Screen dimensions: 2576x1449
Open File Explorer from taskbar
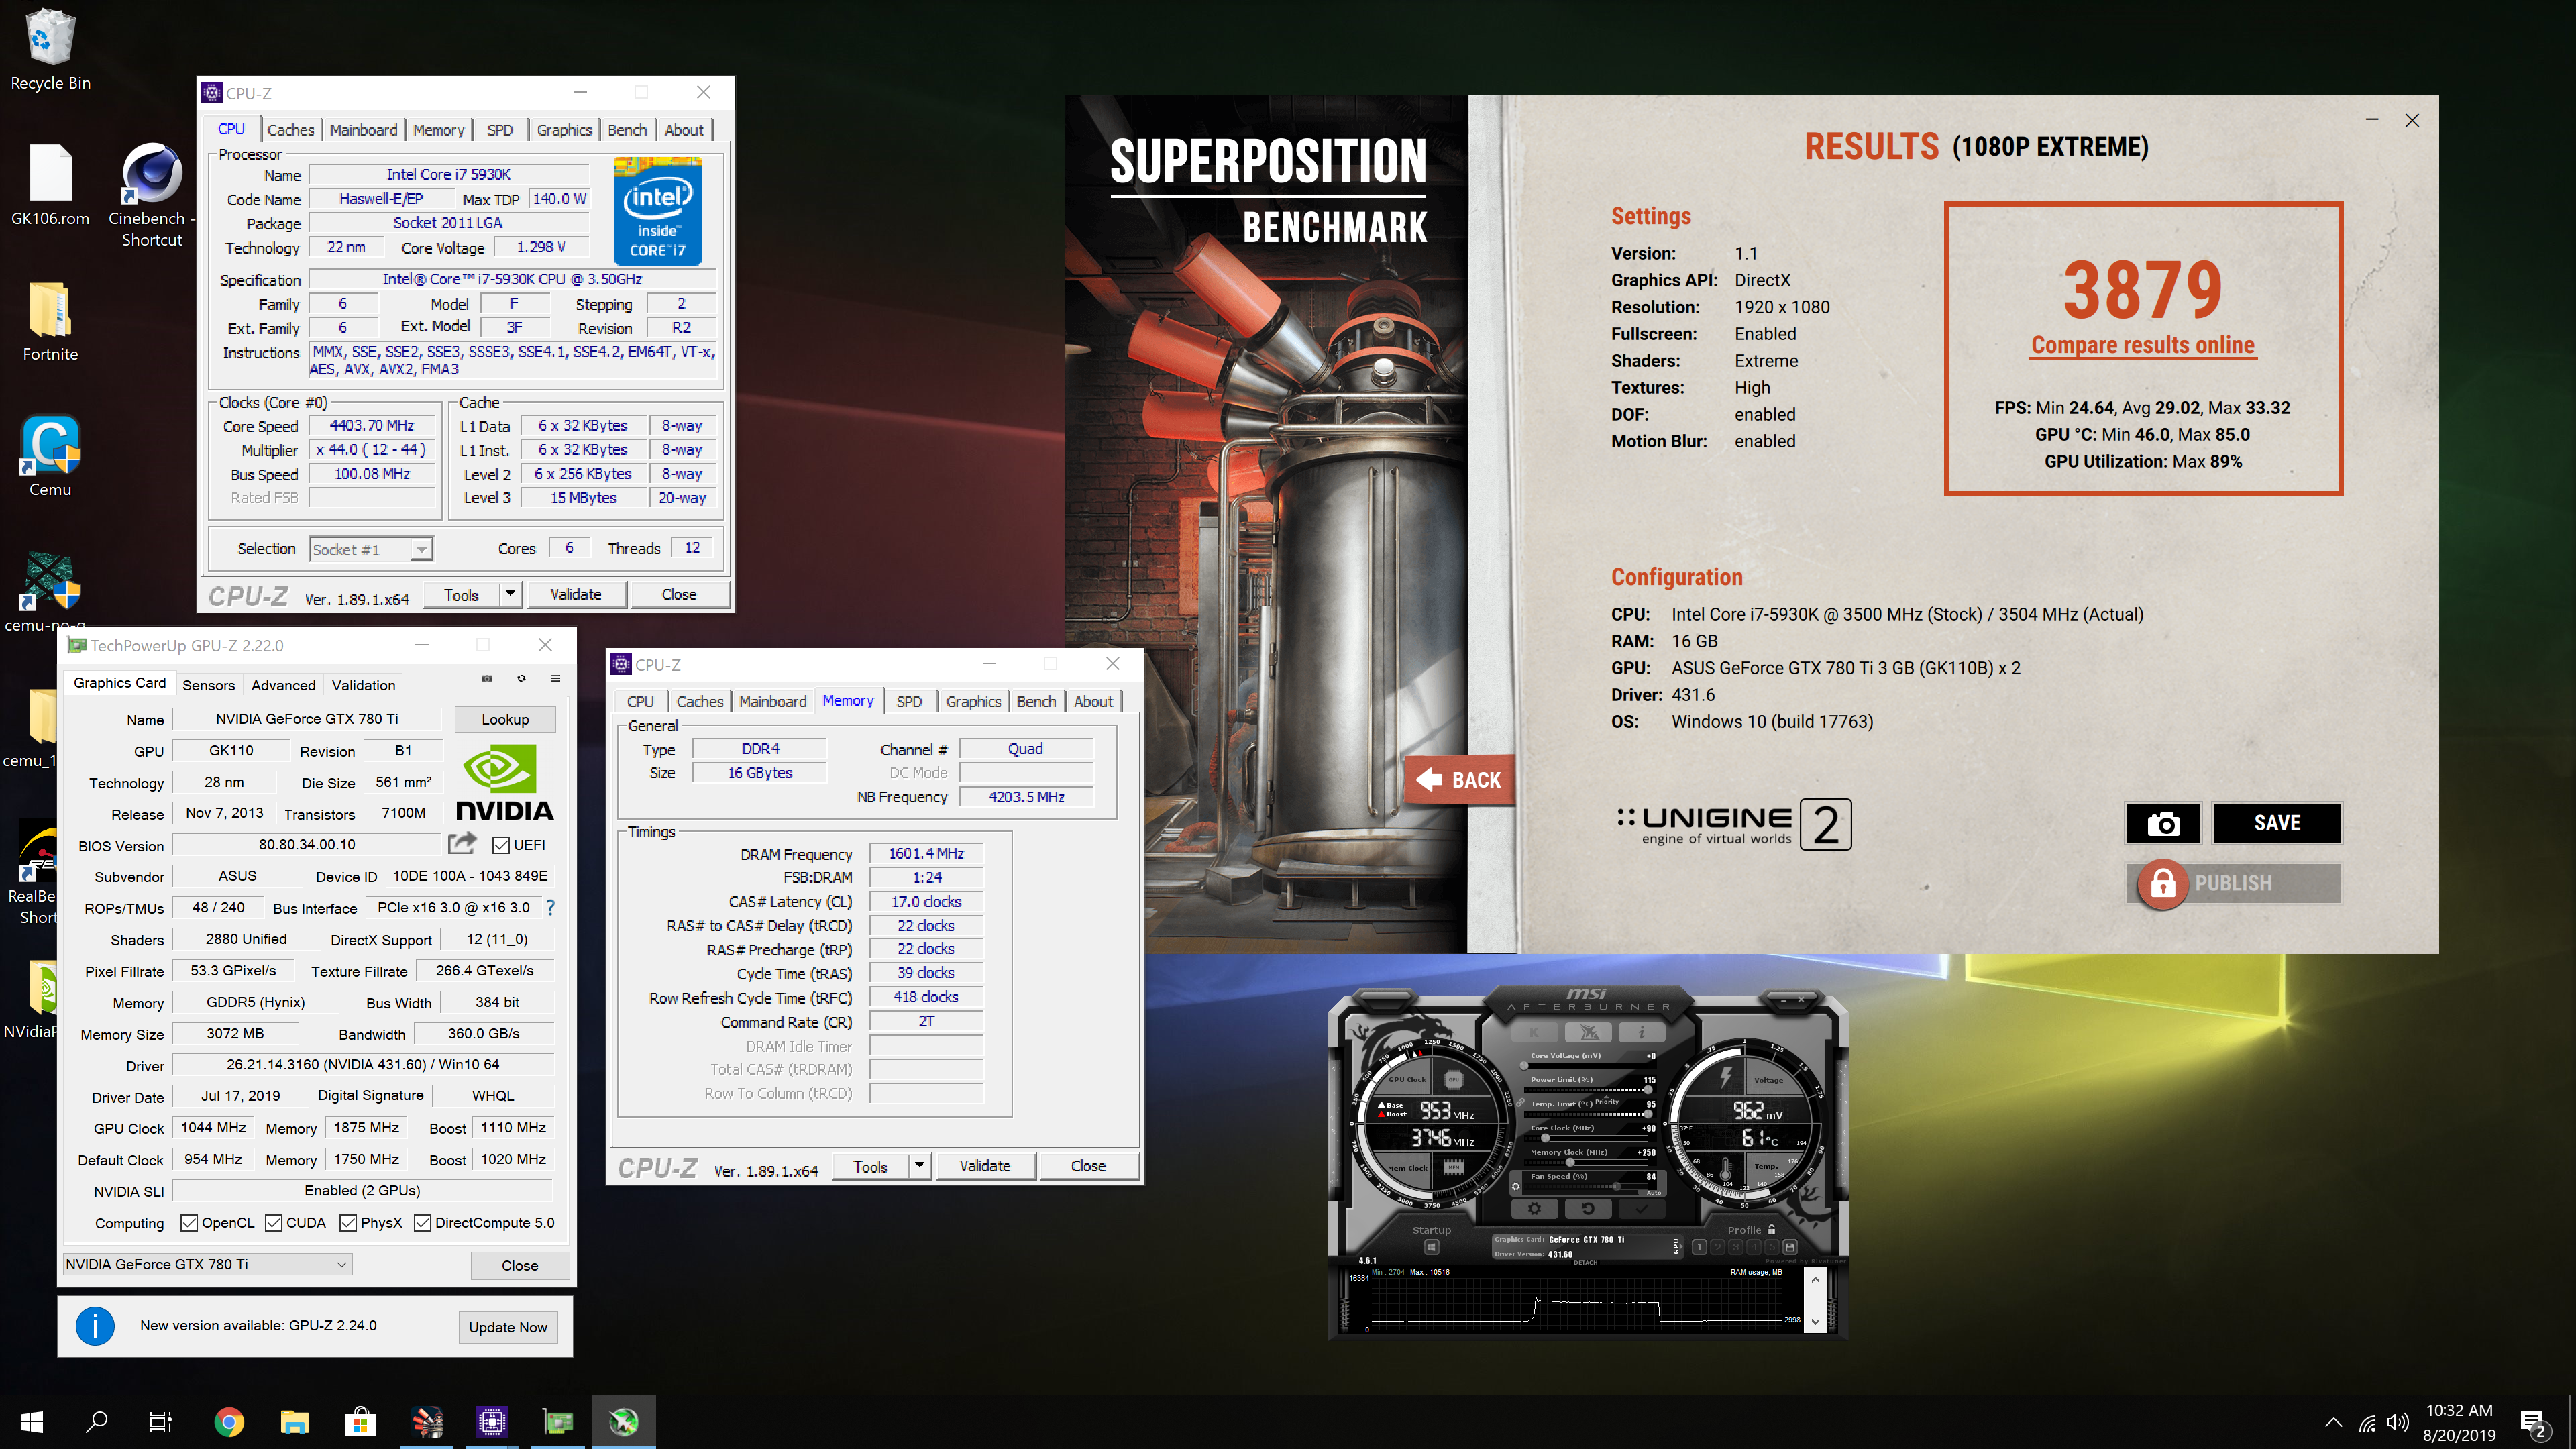[x=295, y=1422]
